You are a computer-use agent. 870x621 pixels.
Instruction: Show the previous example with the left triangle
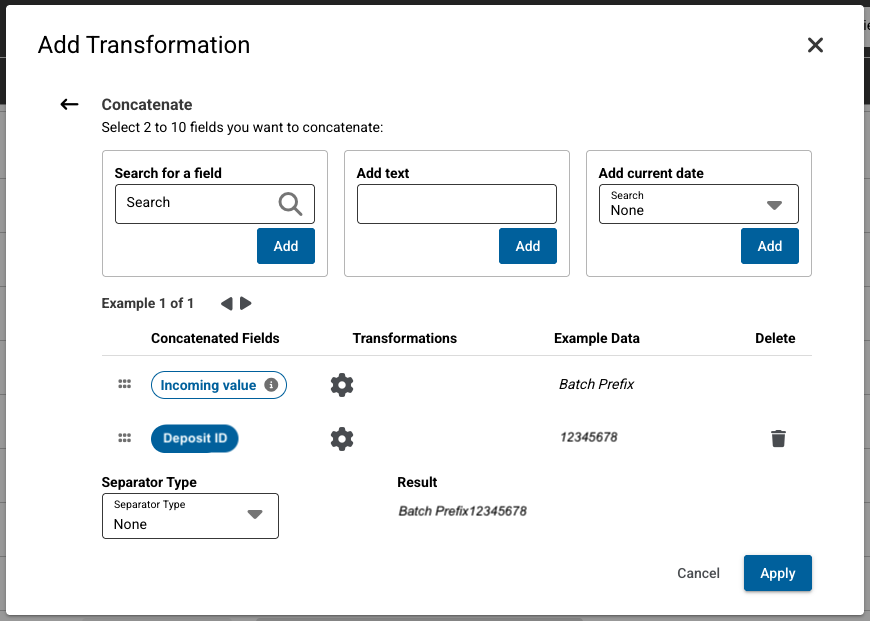click(x=226, y=304)
